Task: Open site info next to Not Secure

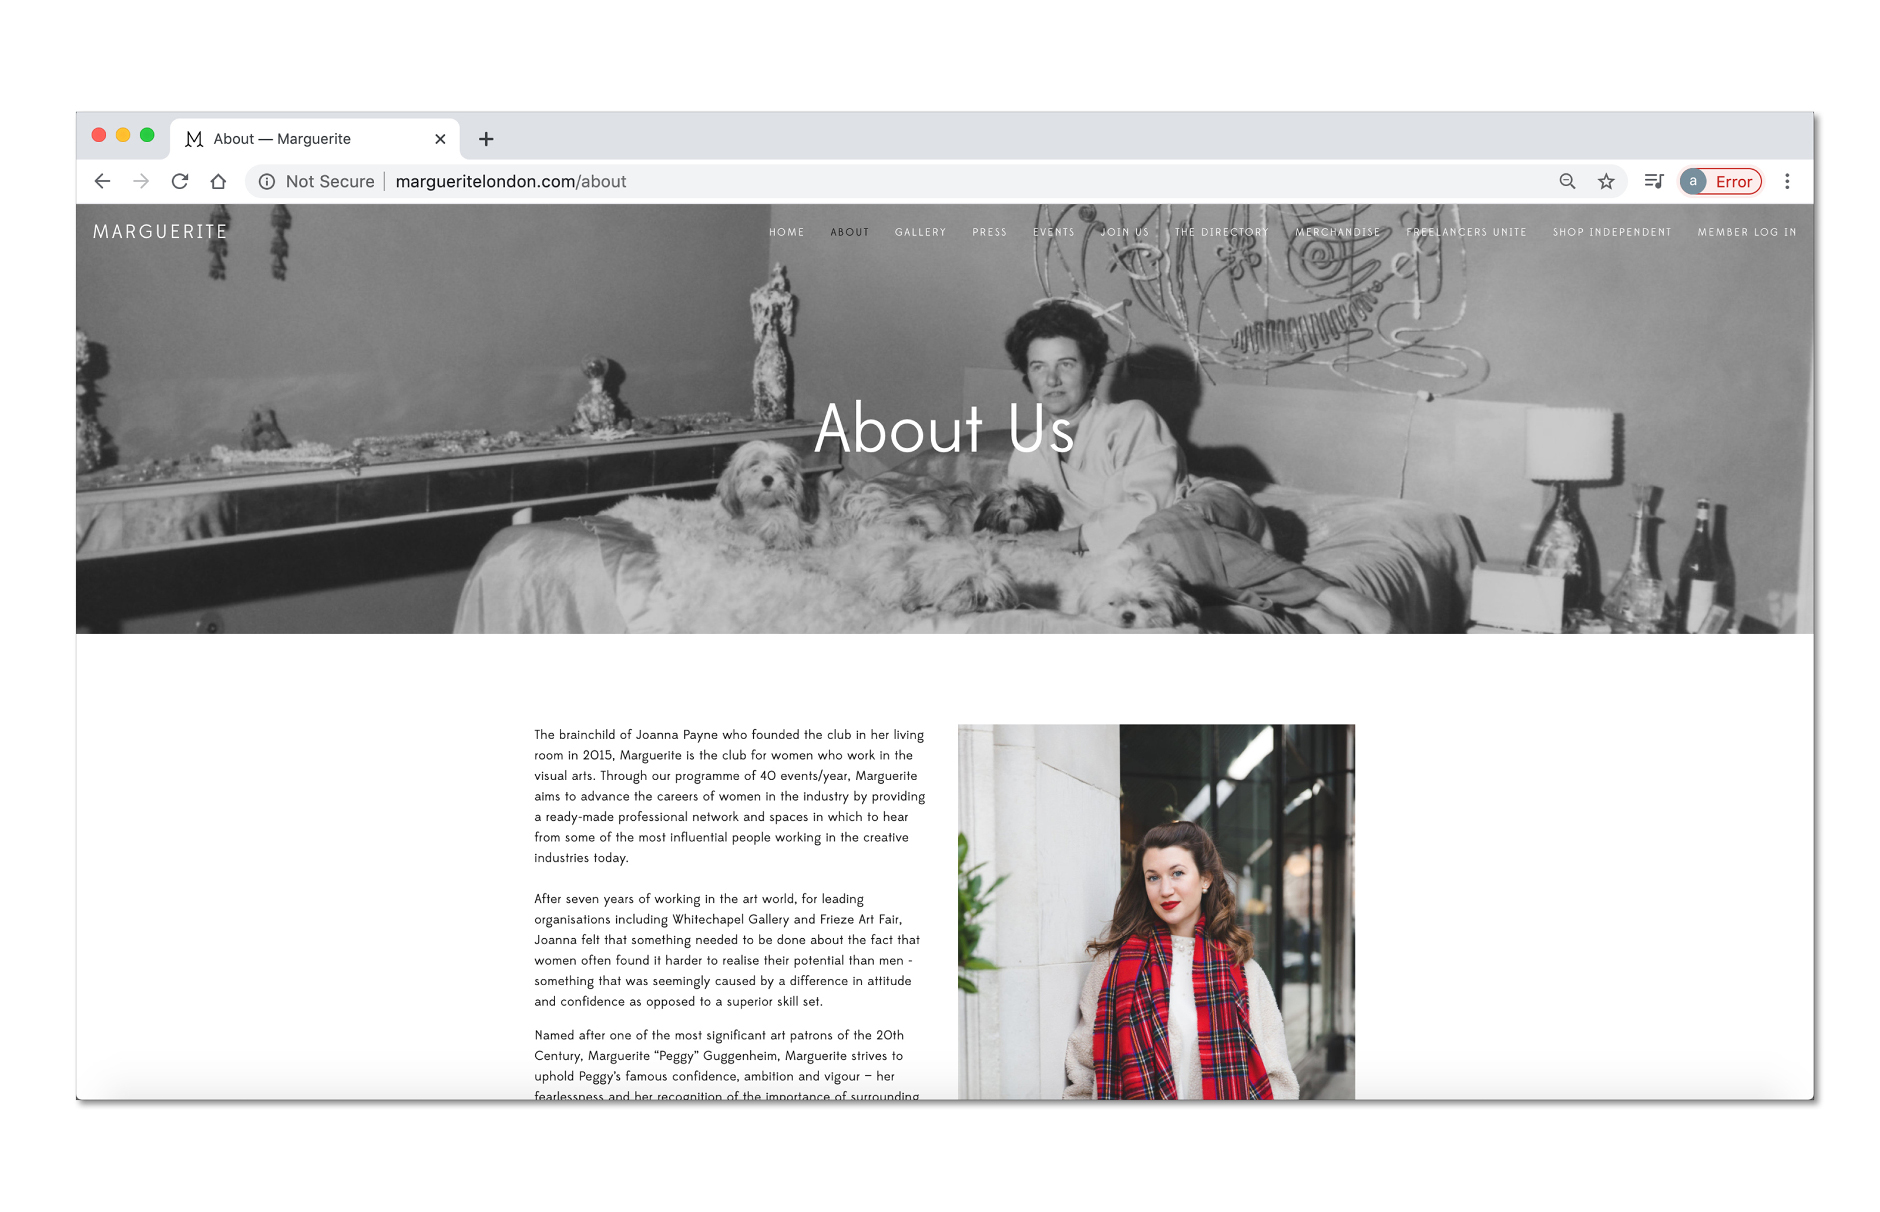Action: [267, 181]
